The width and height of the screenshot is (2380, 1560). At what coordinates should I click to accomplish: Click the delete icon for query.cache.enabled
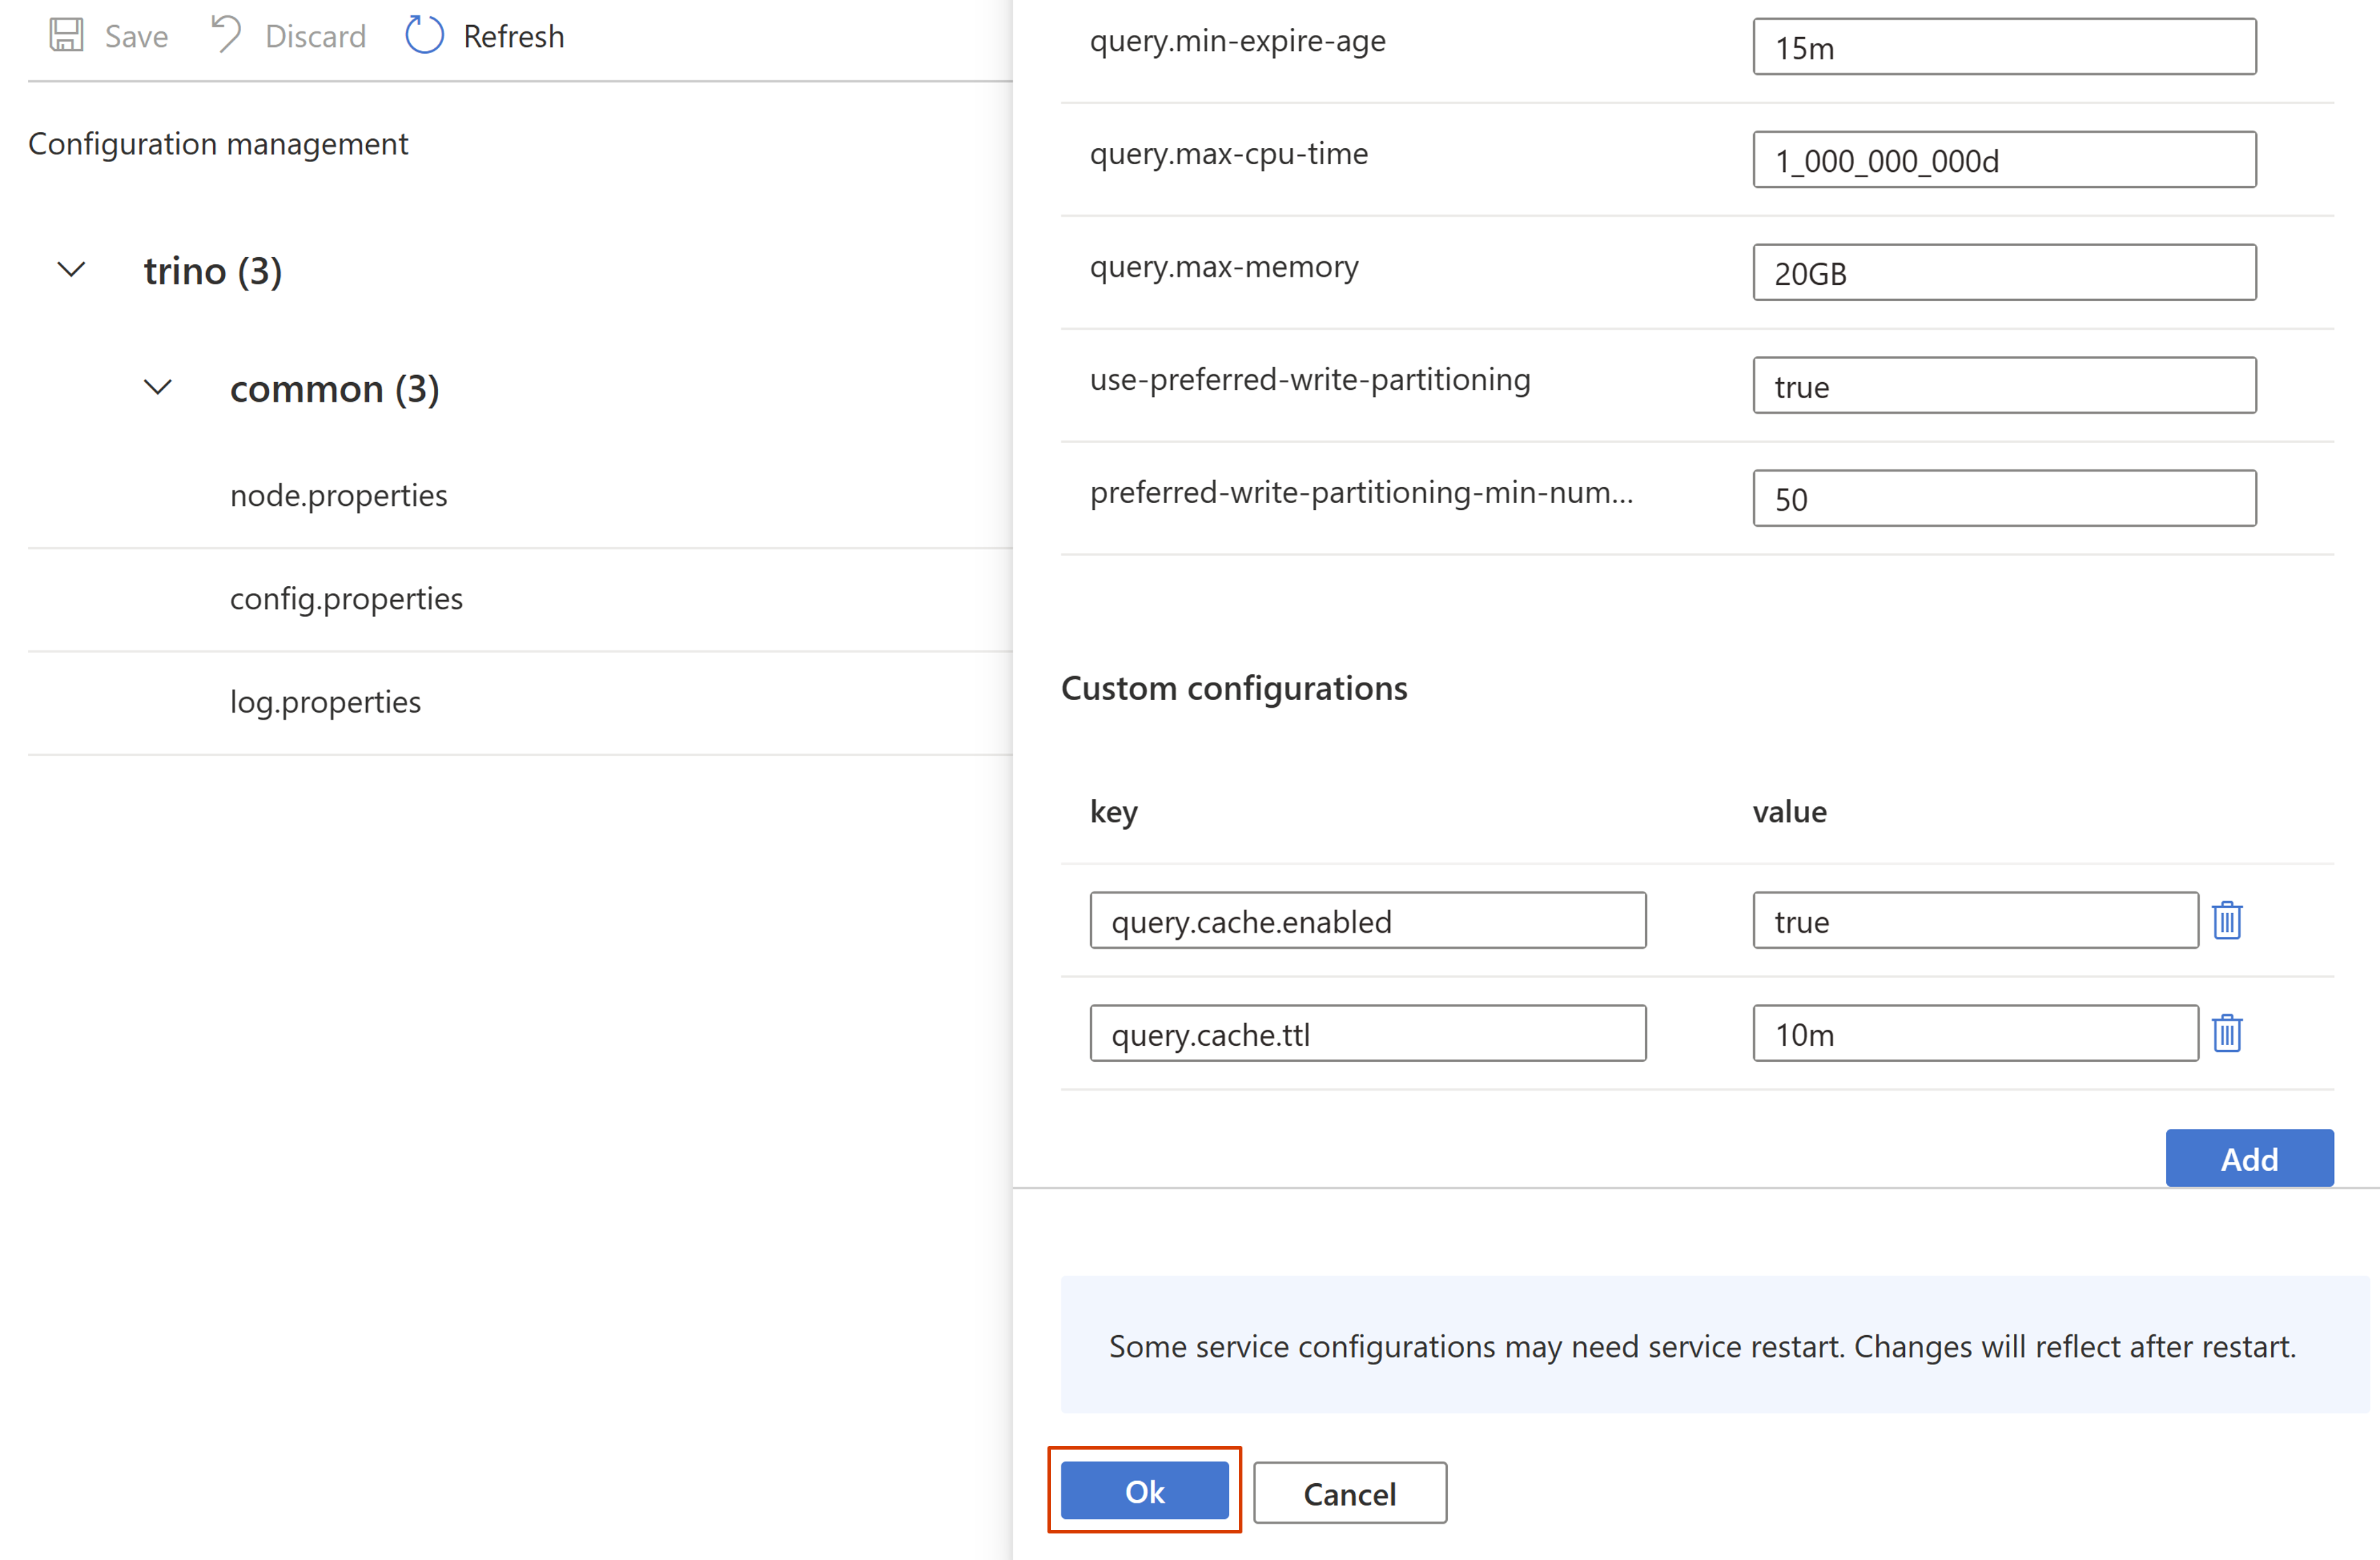[2227, 919]
